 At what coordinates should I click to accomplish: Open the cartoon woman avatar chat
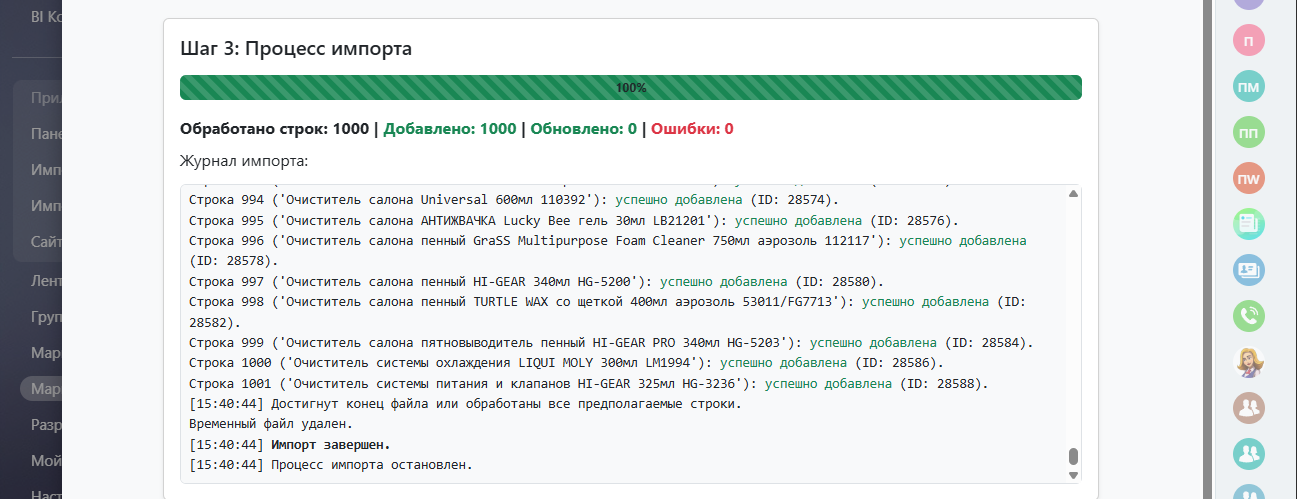(1249, 361)
